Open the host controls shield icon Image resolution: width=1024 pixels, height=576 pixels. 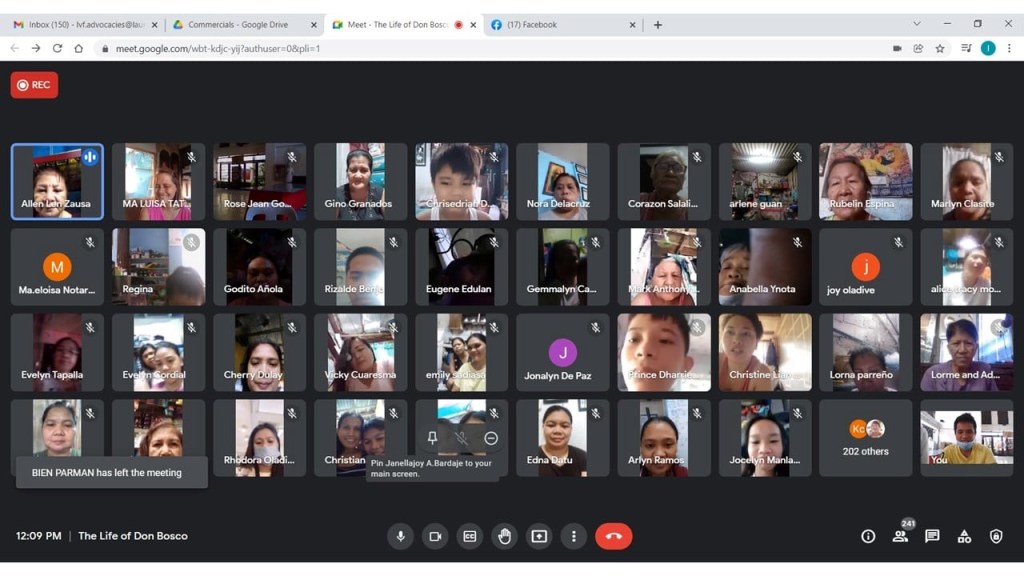click(x=996, y=536)
